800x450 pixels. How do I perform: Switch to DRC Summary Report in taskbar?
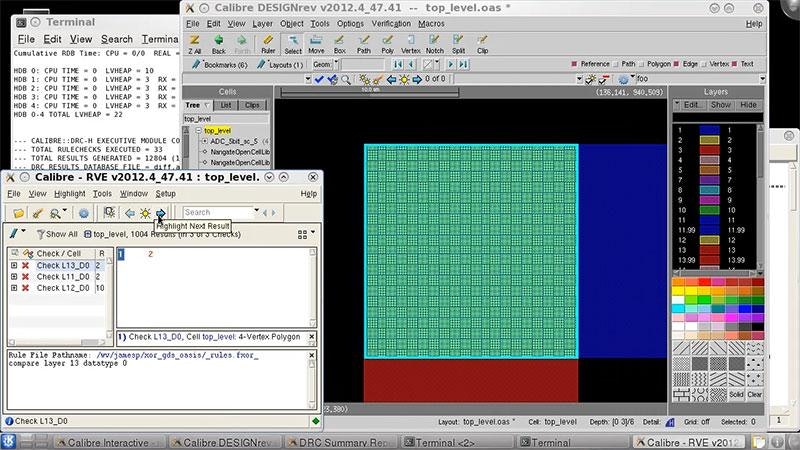click(x=340, y=442)
